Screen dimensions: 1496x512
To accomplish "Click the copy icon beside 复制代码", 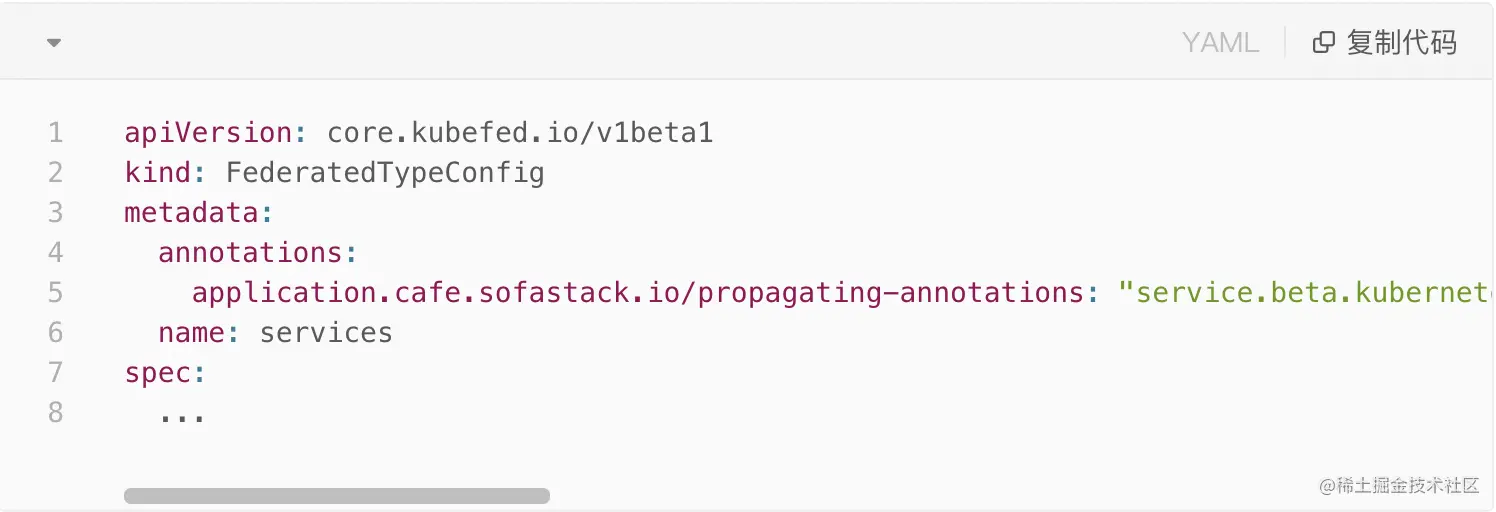I will [1323, 42].
